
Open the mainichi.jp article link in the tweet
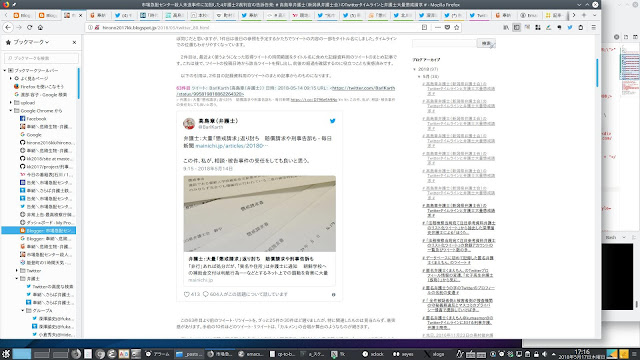232,146
